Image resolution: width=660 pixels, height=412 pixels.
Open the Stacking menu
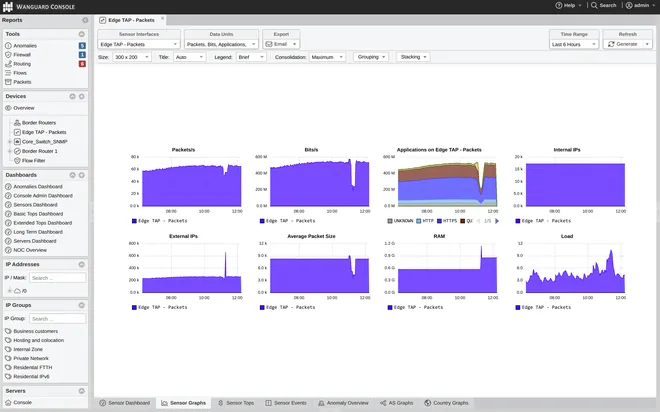coord(413,57)
